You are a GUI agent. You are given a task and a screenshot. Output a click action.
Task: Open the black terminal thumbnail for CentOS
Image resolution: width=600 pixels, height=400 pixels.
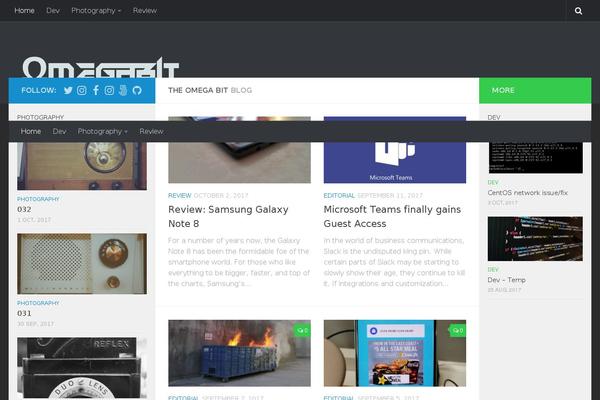tap(535, 158)
